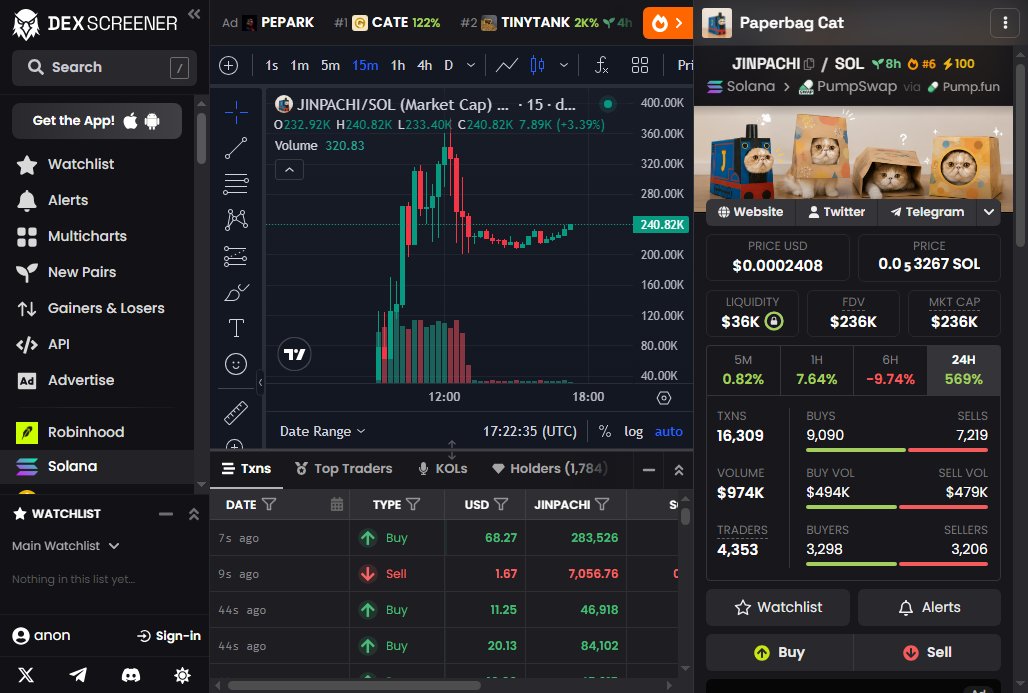
Task: Copy the JINPACHI token address
Action: [x=809, y=64]
